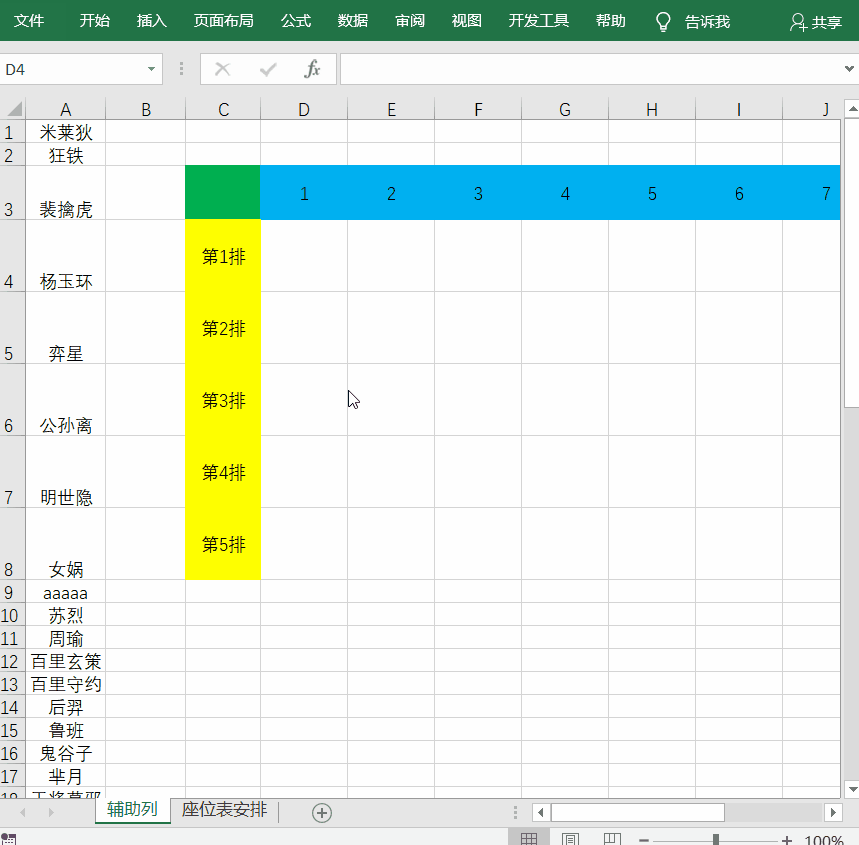The image size is (859, 845).
Task: Click horizontal scrollbar left arrow
Action: click(x=541, y=812)
